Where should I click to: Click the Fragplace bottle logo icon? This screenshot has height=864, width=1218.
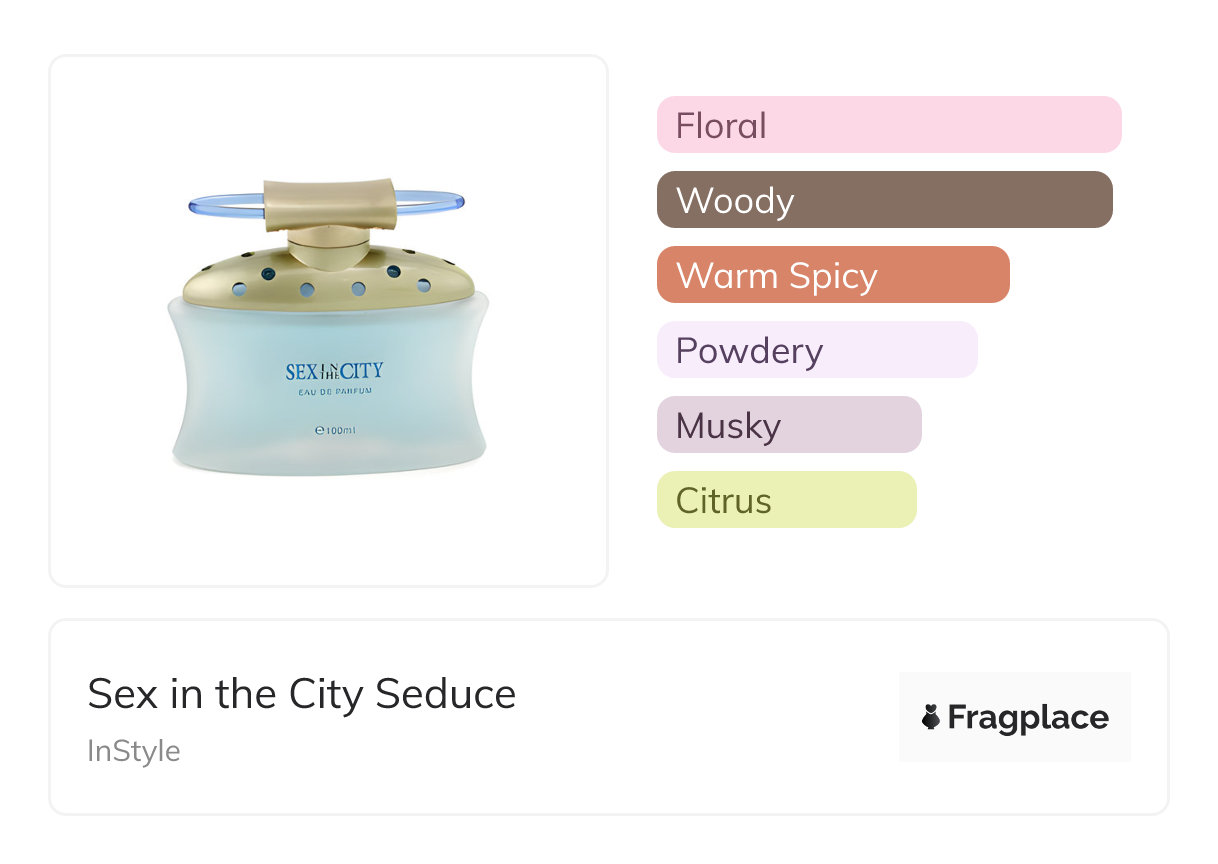pyautogui.click(x=931, y=717)
